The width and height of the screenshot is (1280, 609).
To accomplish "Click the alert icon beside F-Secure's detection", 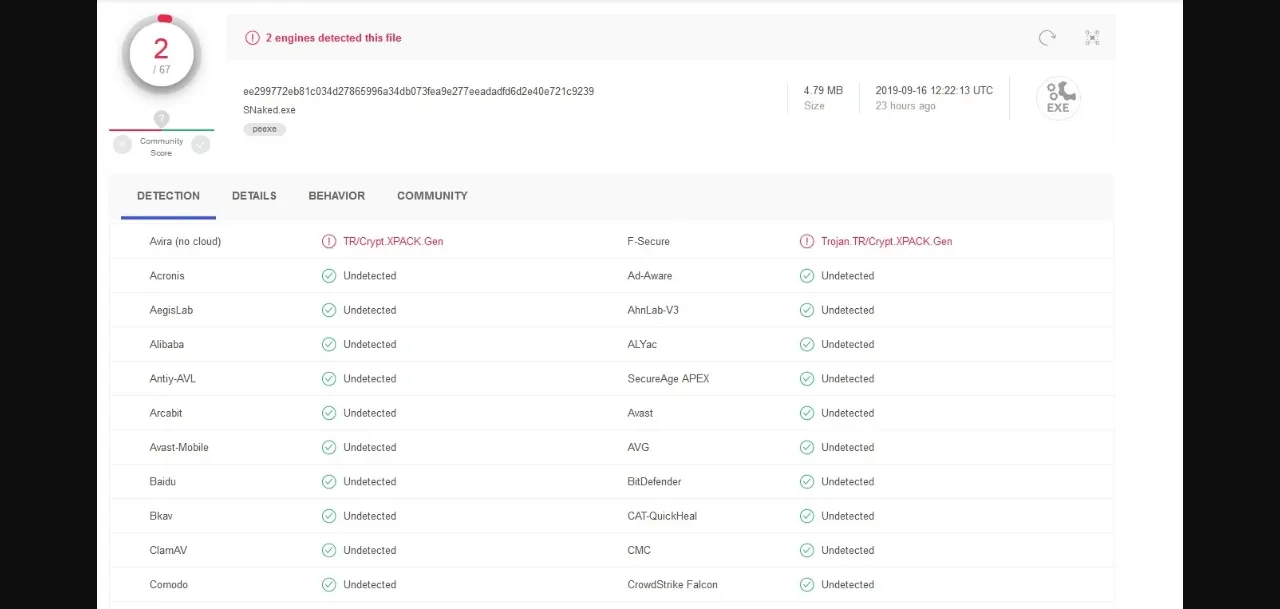I will 807,241.
